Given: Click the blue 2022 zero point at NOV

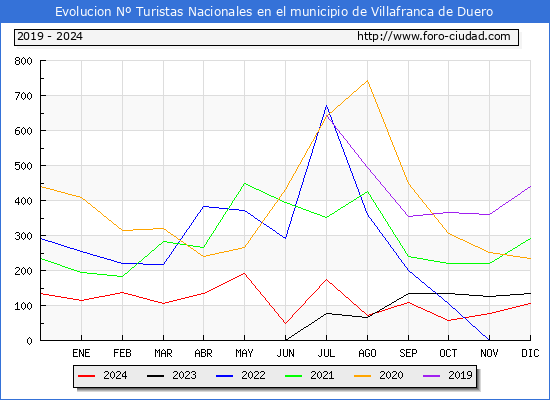Looking at the screenshot, I should [x=489, y=340].
